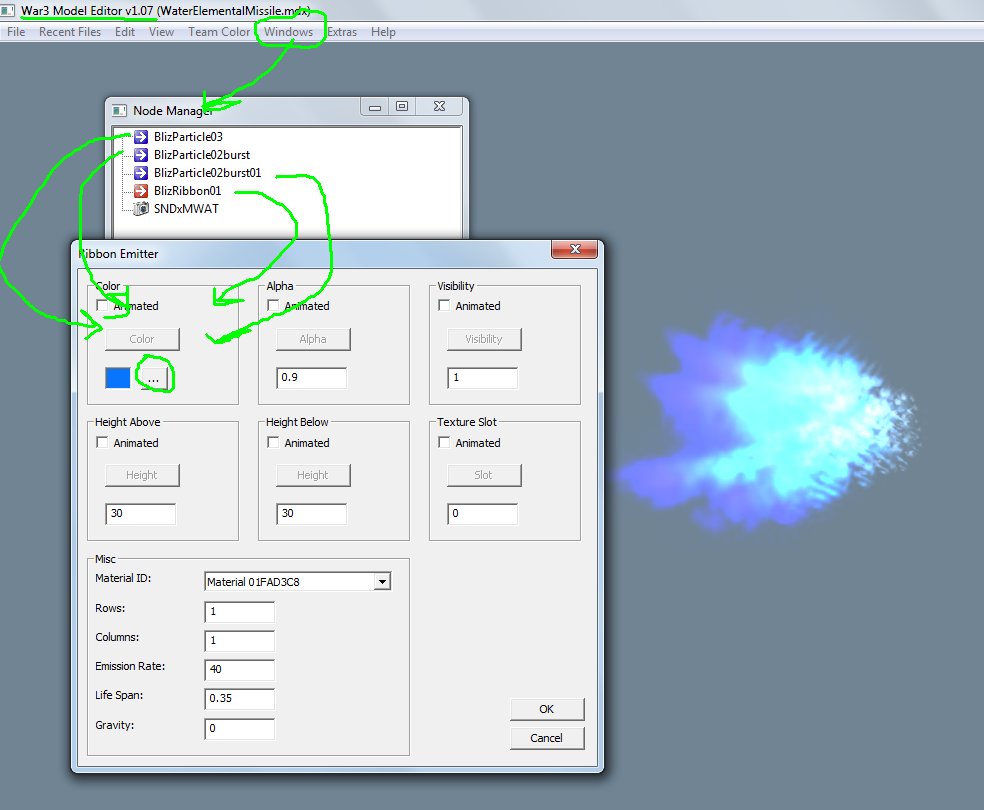This screenshot has width=984, height=810.
Task: Edit the Height Above value field
Action: pos(141,514)
